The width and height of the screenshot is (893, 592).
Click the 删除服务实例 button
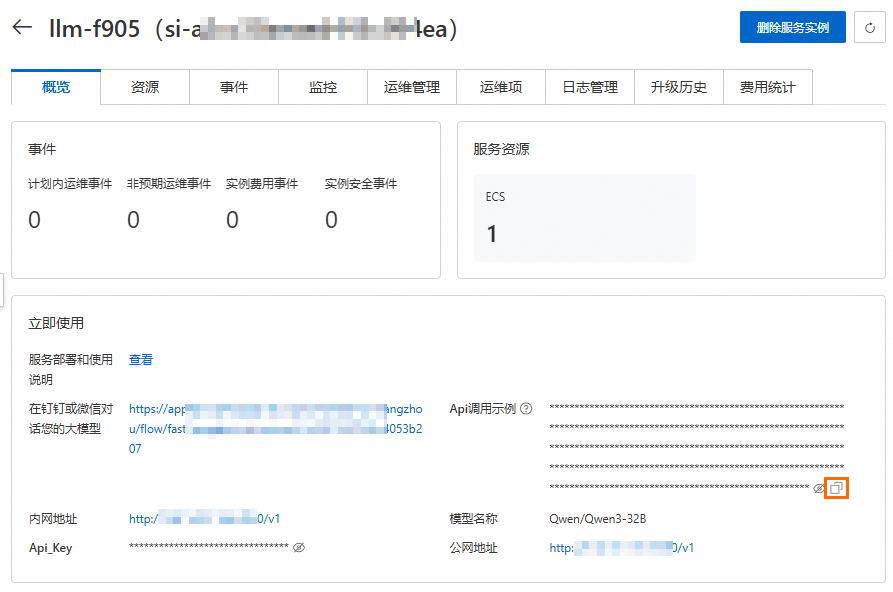click(793, 27)
